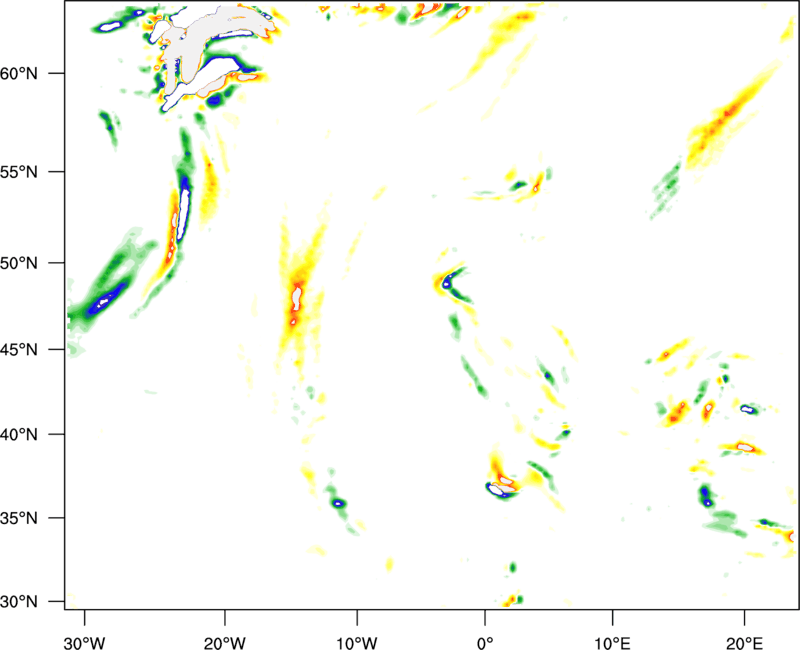
Task: Click the 20°W longitude label
Action: (x=225, y=643)
